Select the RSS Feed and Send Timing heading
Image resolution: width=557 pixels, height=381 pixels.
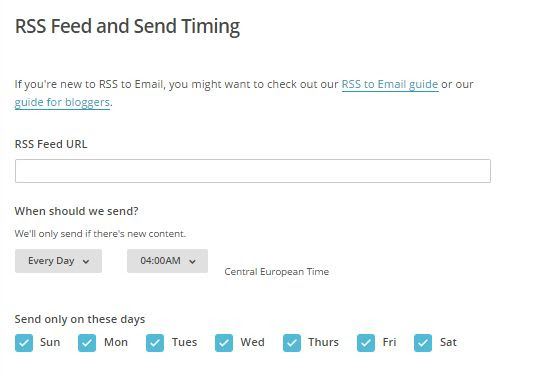128,26
